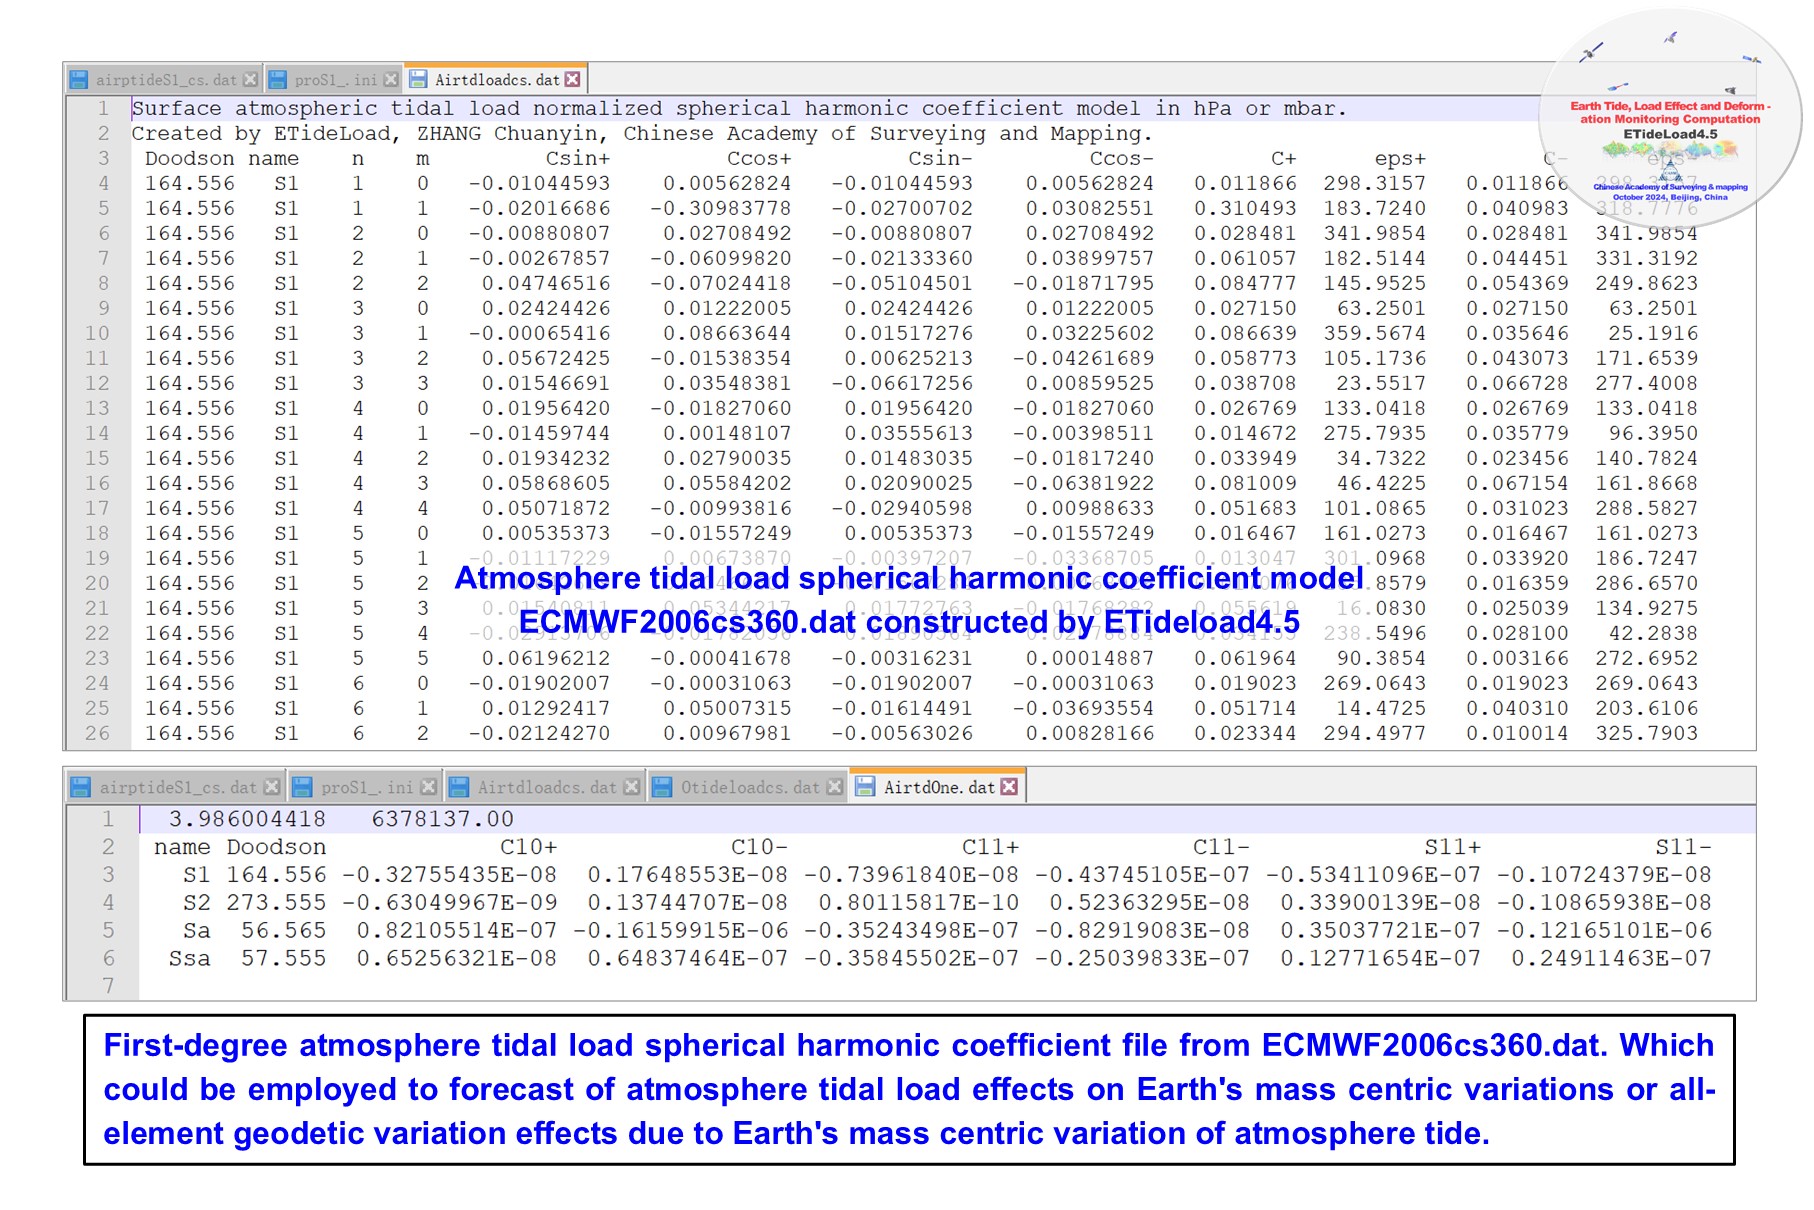Click file icon on upper Airtdloadcs.dat tab

(x=418, y=79)
